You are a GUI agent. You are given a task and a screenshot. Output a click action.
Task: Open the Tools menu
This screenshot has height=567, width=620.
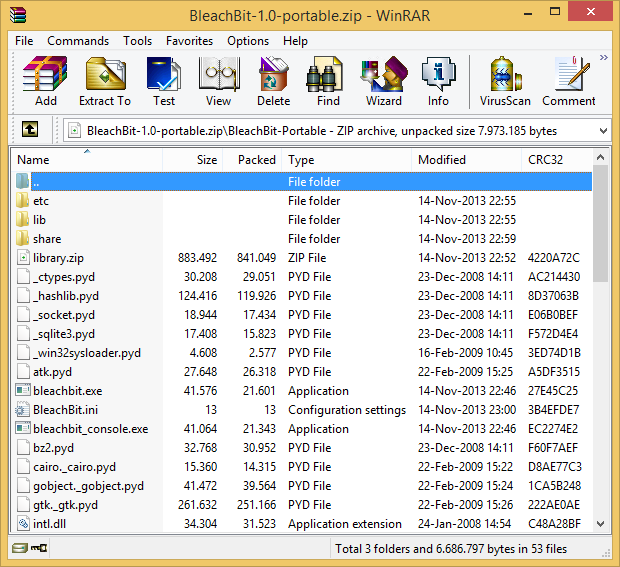click(137, 41)
